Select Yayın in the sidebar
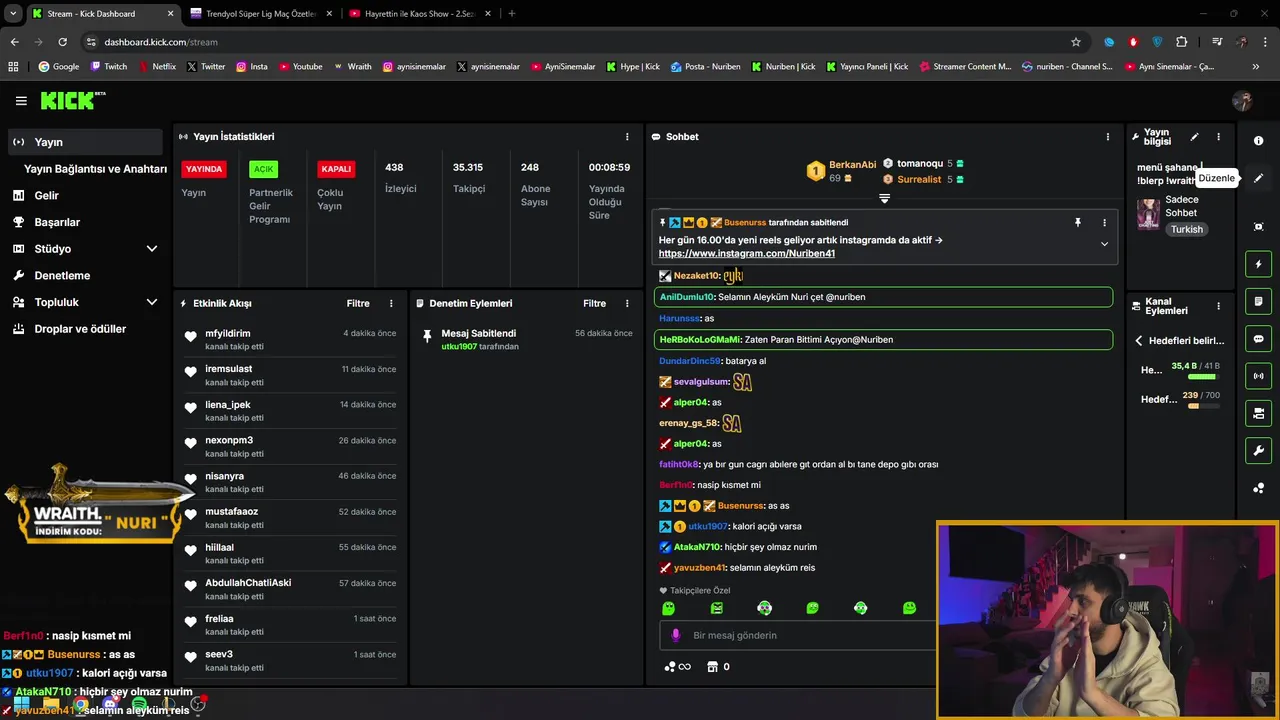 pyautogui.click(x=85, y=142)
